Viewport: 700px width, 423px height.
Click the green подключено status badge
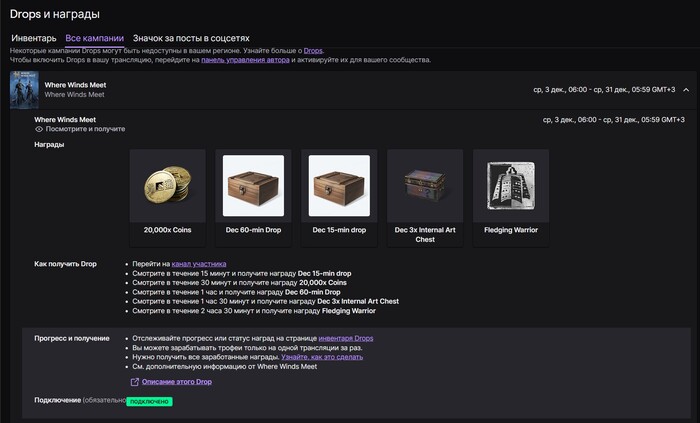(150, 402)
